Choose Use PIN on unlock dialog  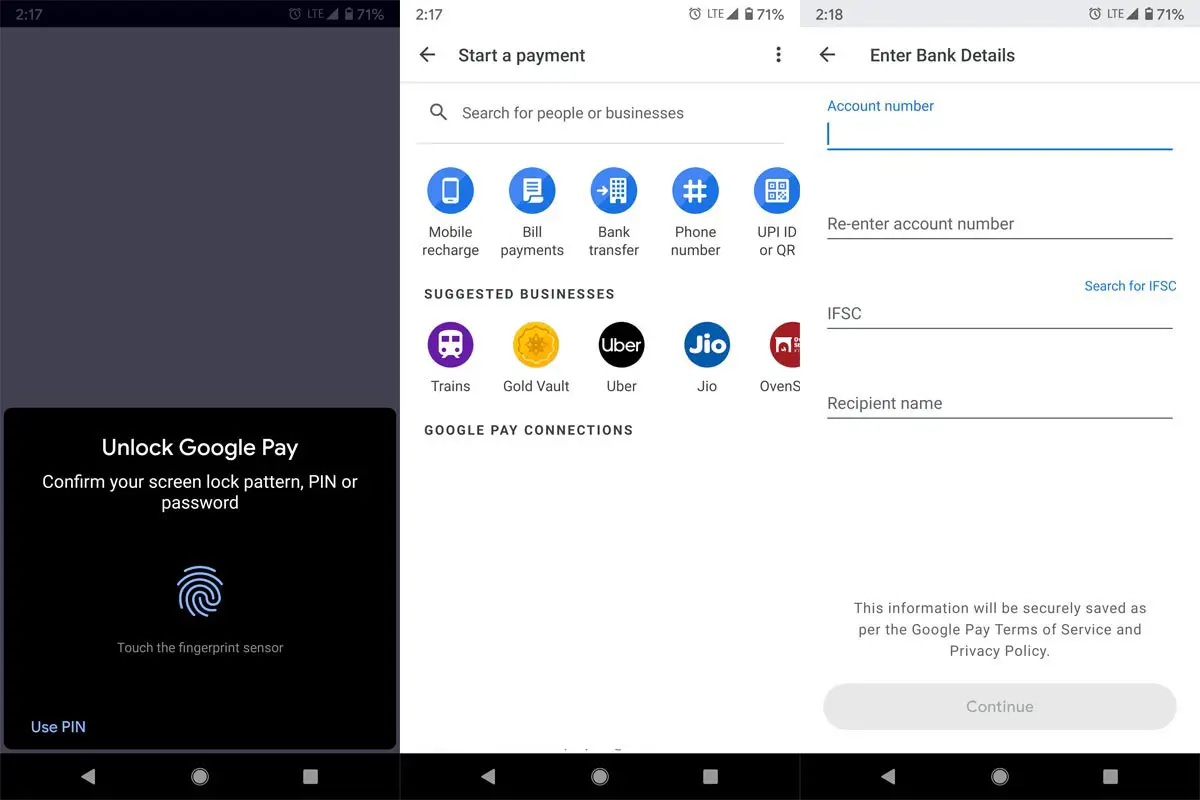(58, 727)
